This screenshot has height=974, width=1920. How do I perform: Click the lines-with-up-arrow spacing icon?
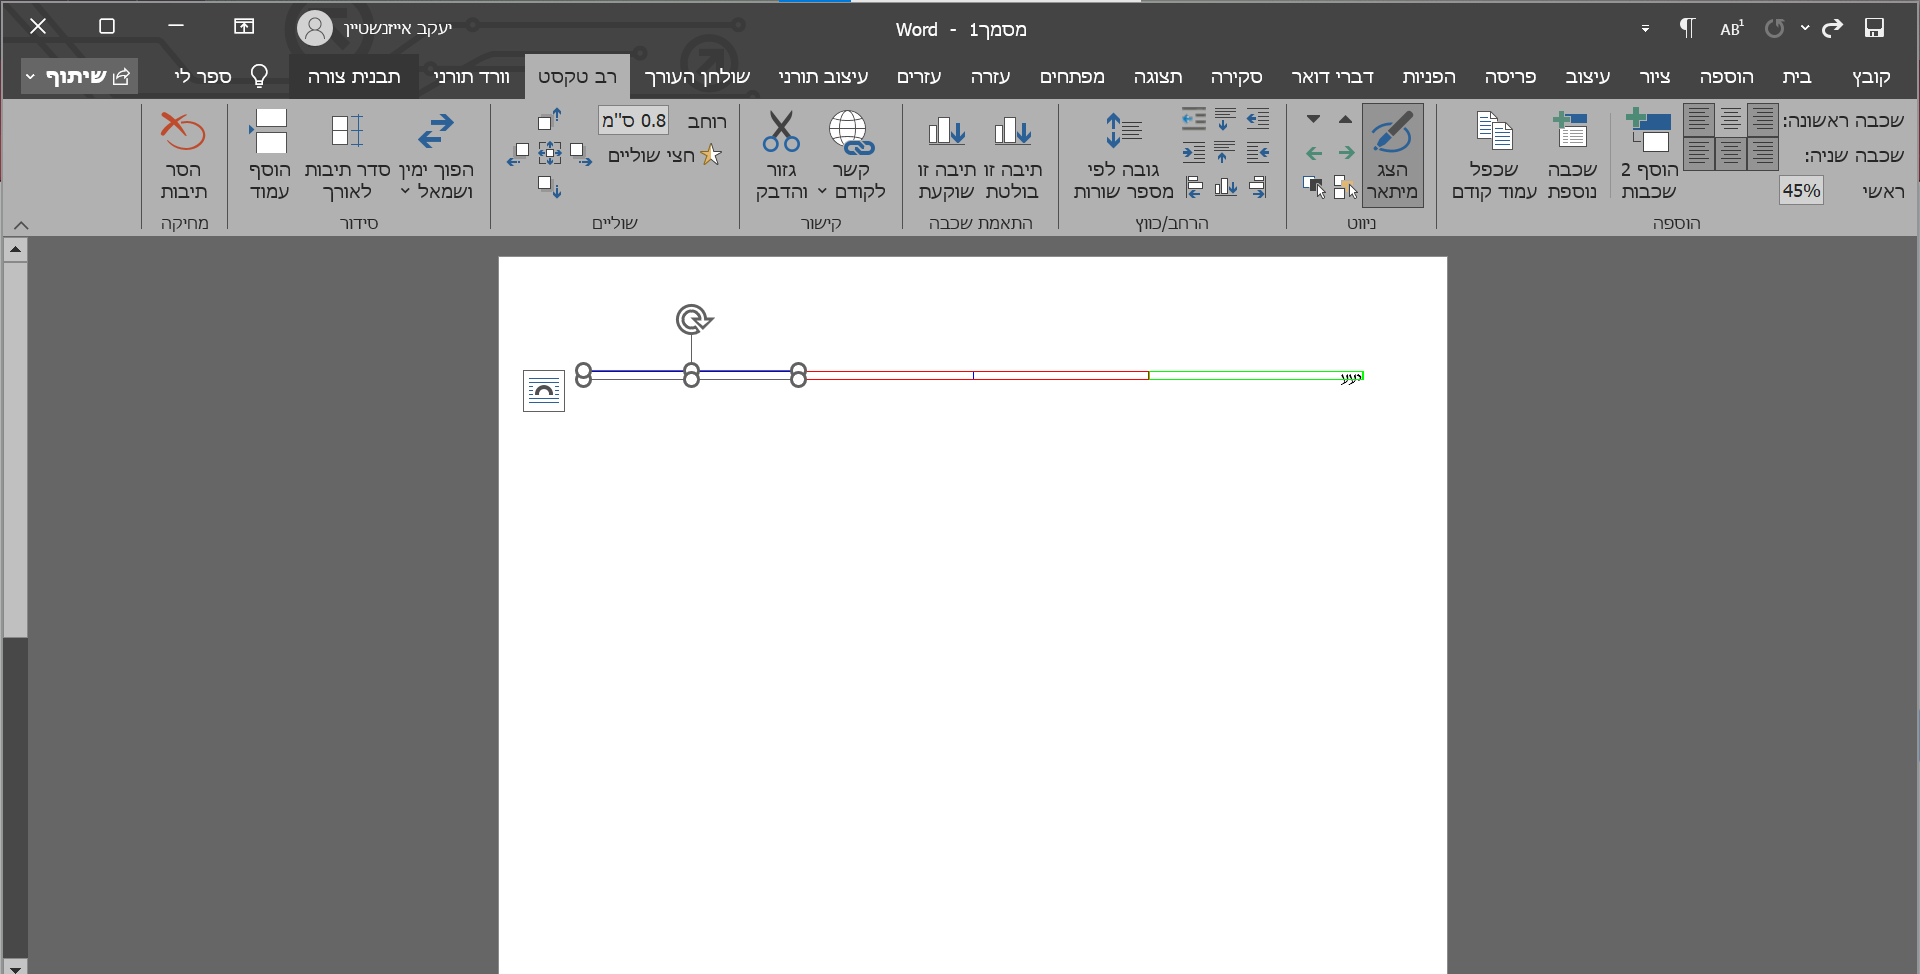click(1225, 152)
